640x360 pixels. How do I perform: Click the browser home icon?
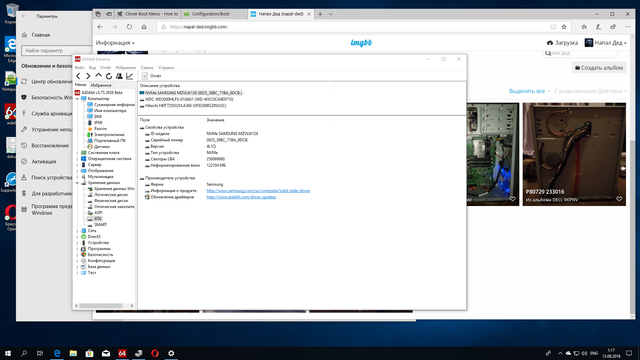click(144, 27)
